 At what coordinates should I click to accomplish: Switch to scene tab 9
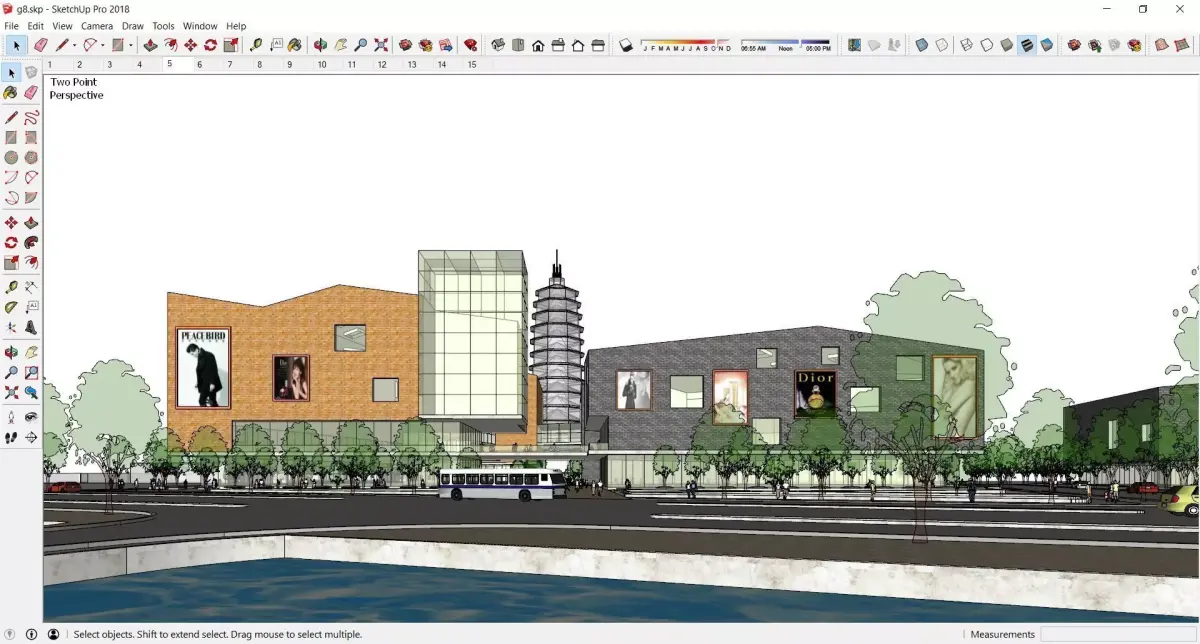(290, 64)
